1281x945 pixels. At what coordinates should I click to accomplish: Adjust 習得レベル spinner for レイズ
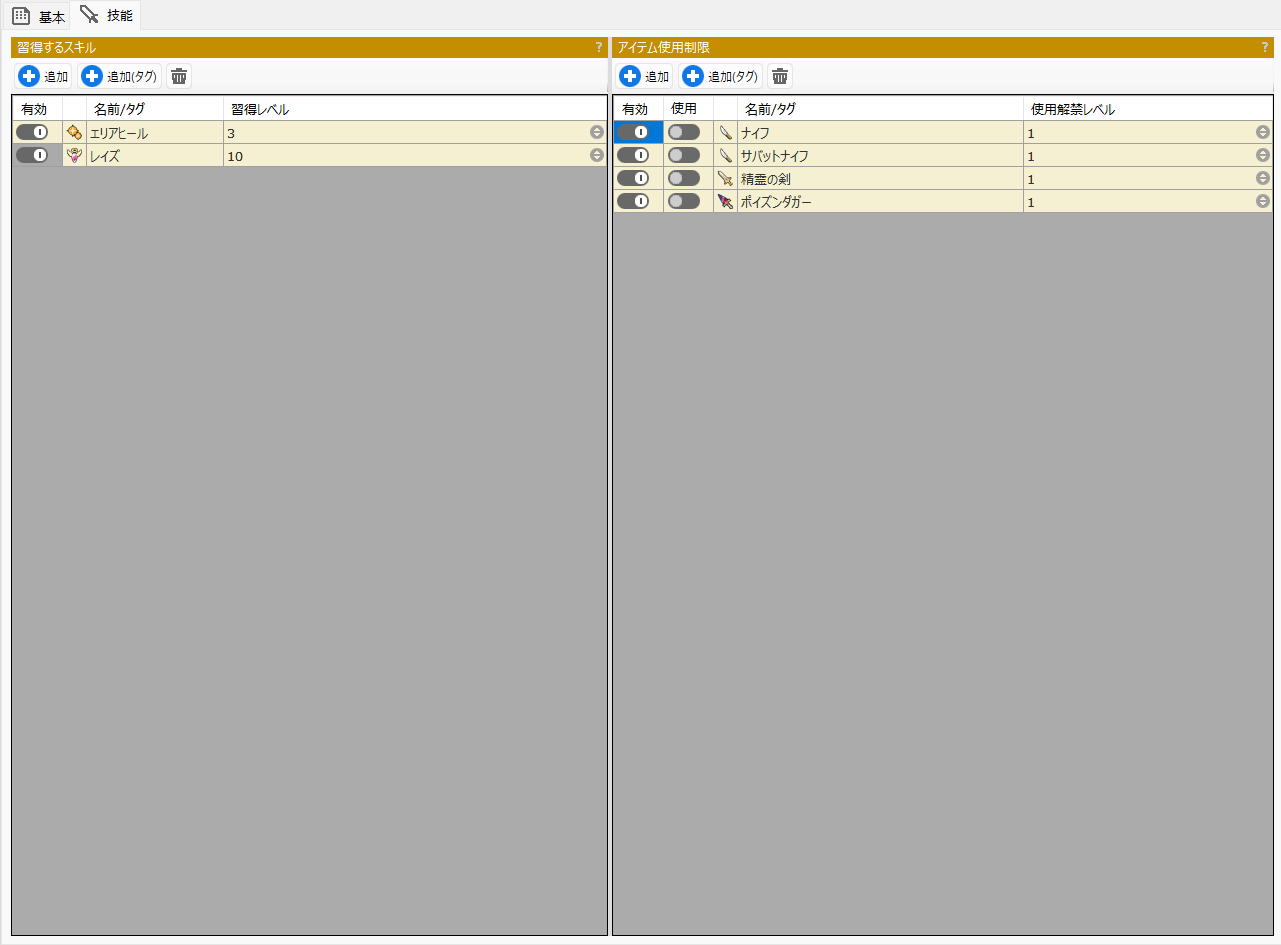597,155
